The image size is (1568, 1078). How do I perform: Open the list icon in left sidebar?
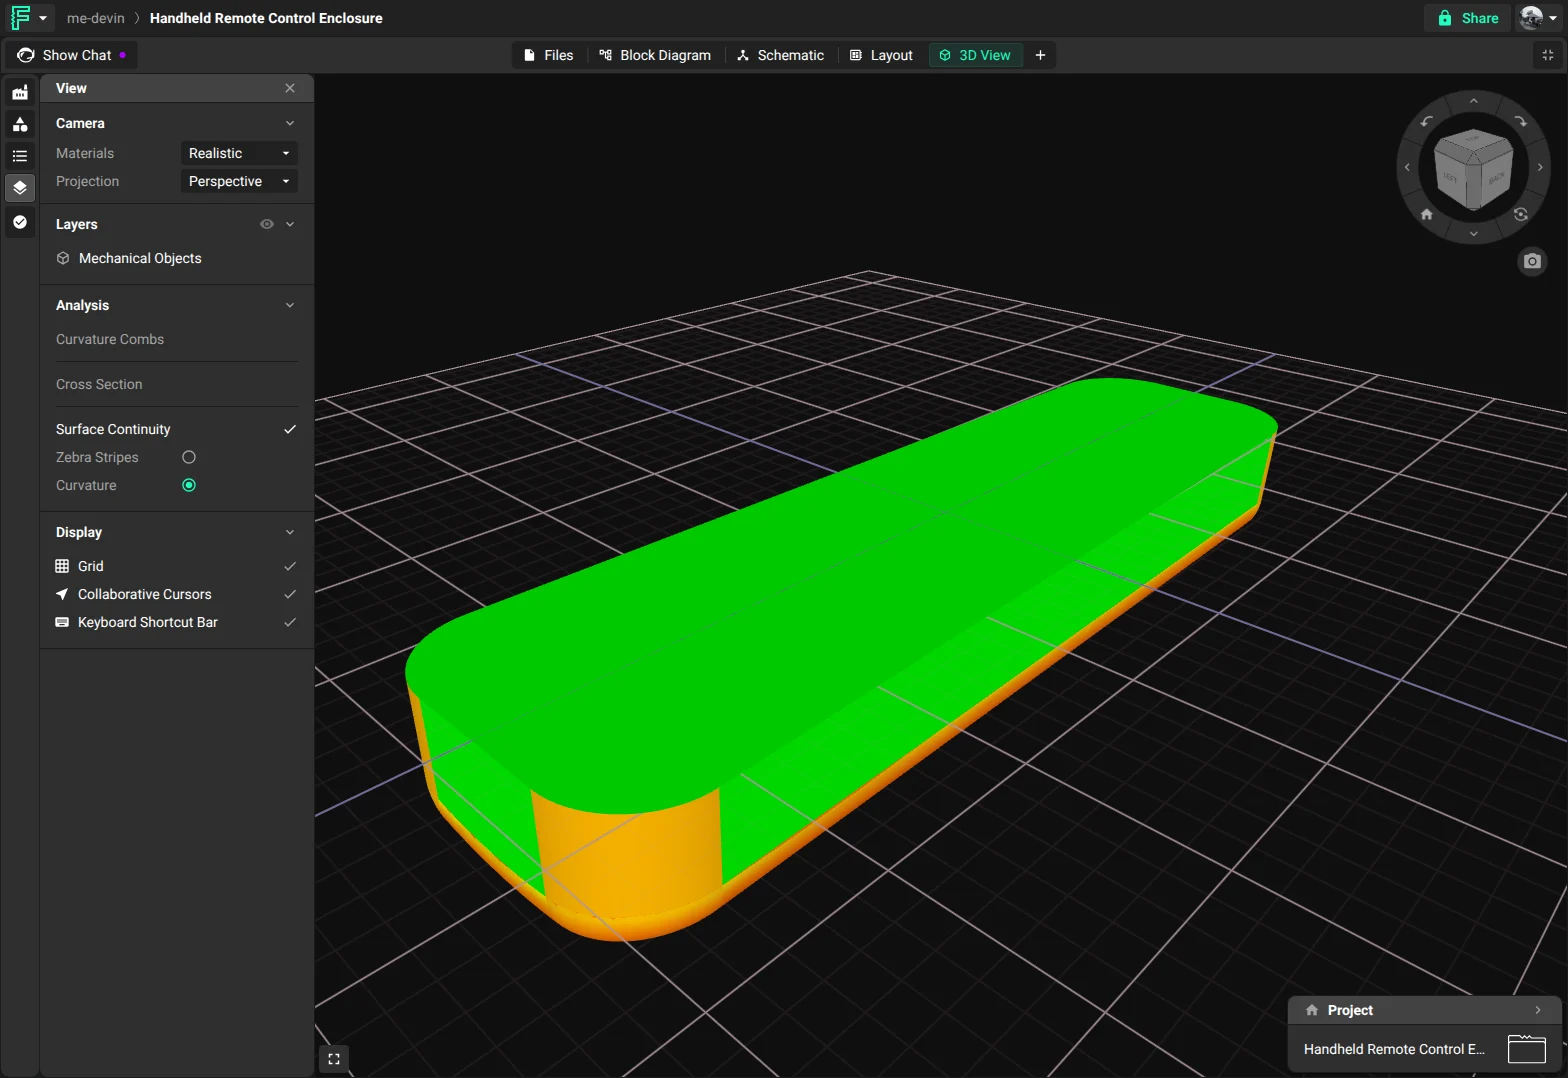[x=20, y=156]
